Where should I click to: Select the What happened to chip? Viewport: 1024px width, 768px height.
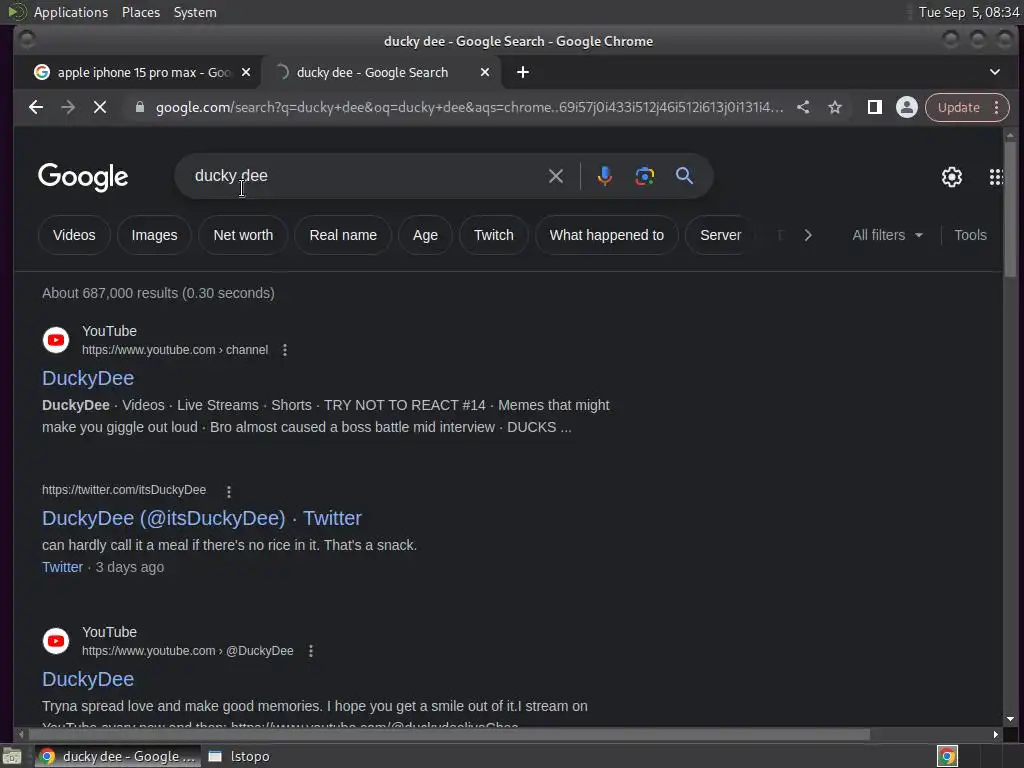606,235
